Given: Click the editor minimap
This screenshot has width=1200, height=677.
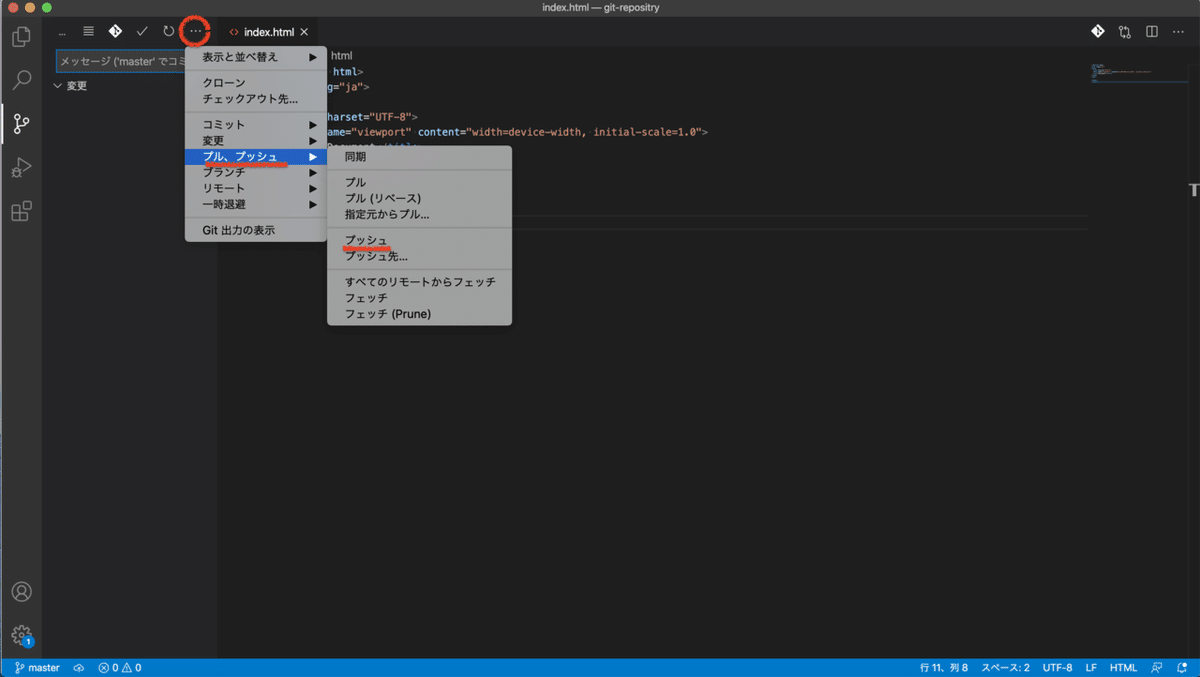Looking at the screenshot, I should [1139, 73].
